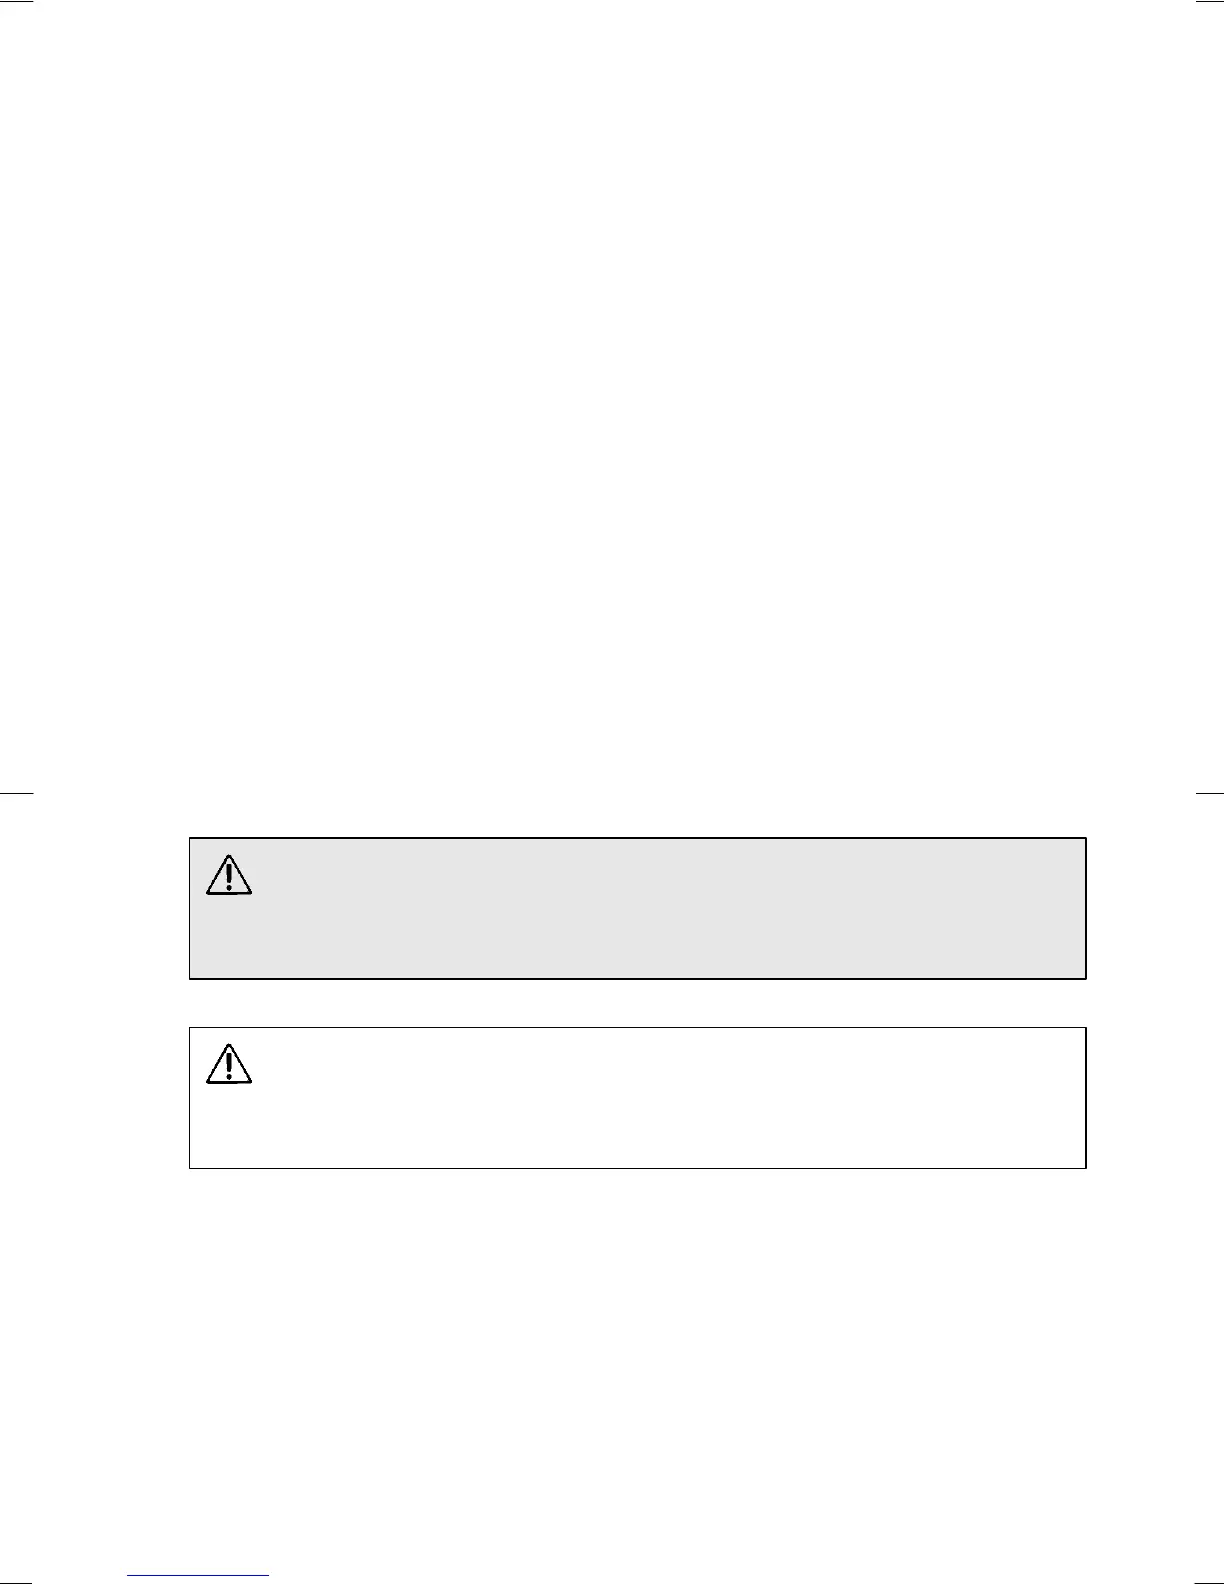Click the left-edge crop mark at mid-page
The width and height of the screenshot is (1224, 1584).
click(x=17, y=793)
